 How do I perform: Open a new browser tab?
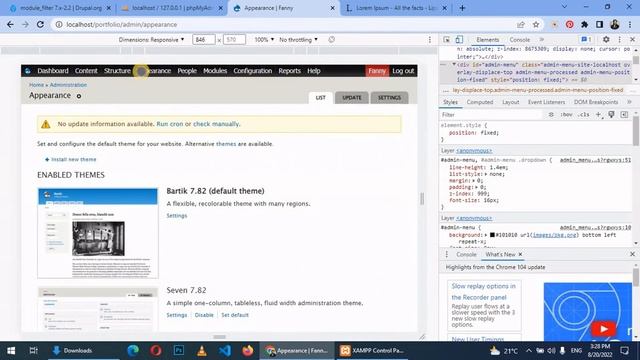pyautogui.click(x=462, y=8)
